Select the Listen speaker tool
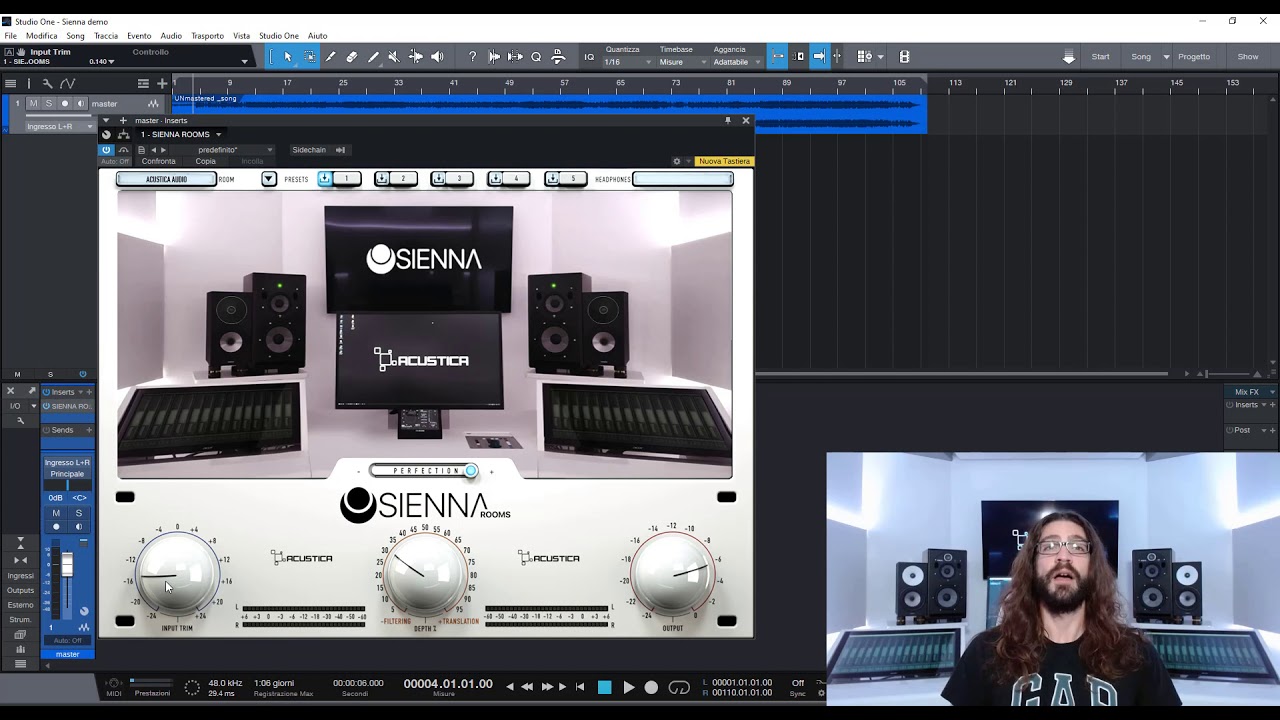The height and width of the screenshot is (720, 1280). 437,57
